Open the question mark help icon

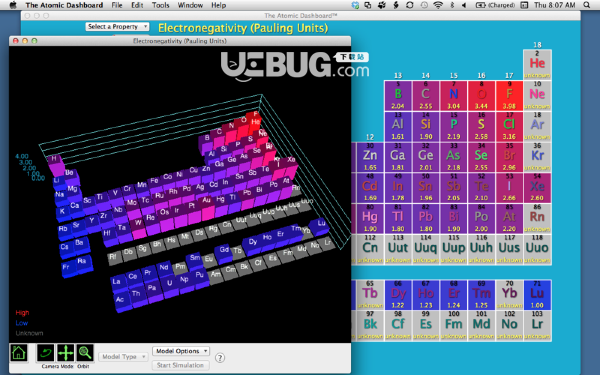pos(220,358)
